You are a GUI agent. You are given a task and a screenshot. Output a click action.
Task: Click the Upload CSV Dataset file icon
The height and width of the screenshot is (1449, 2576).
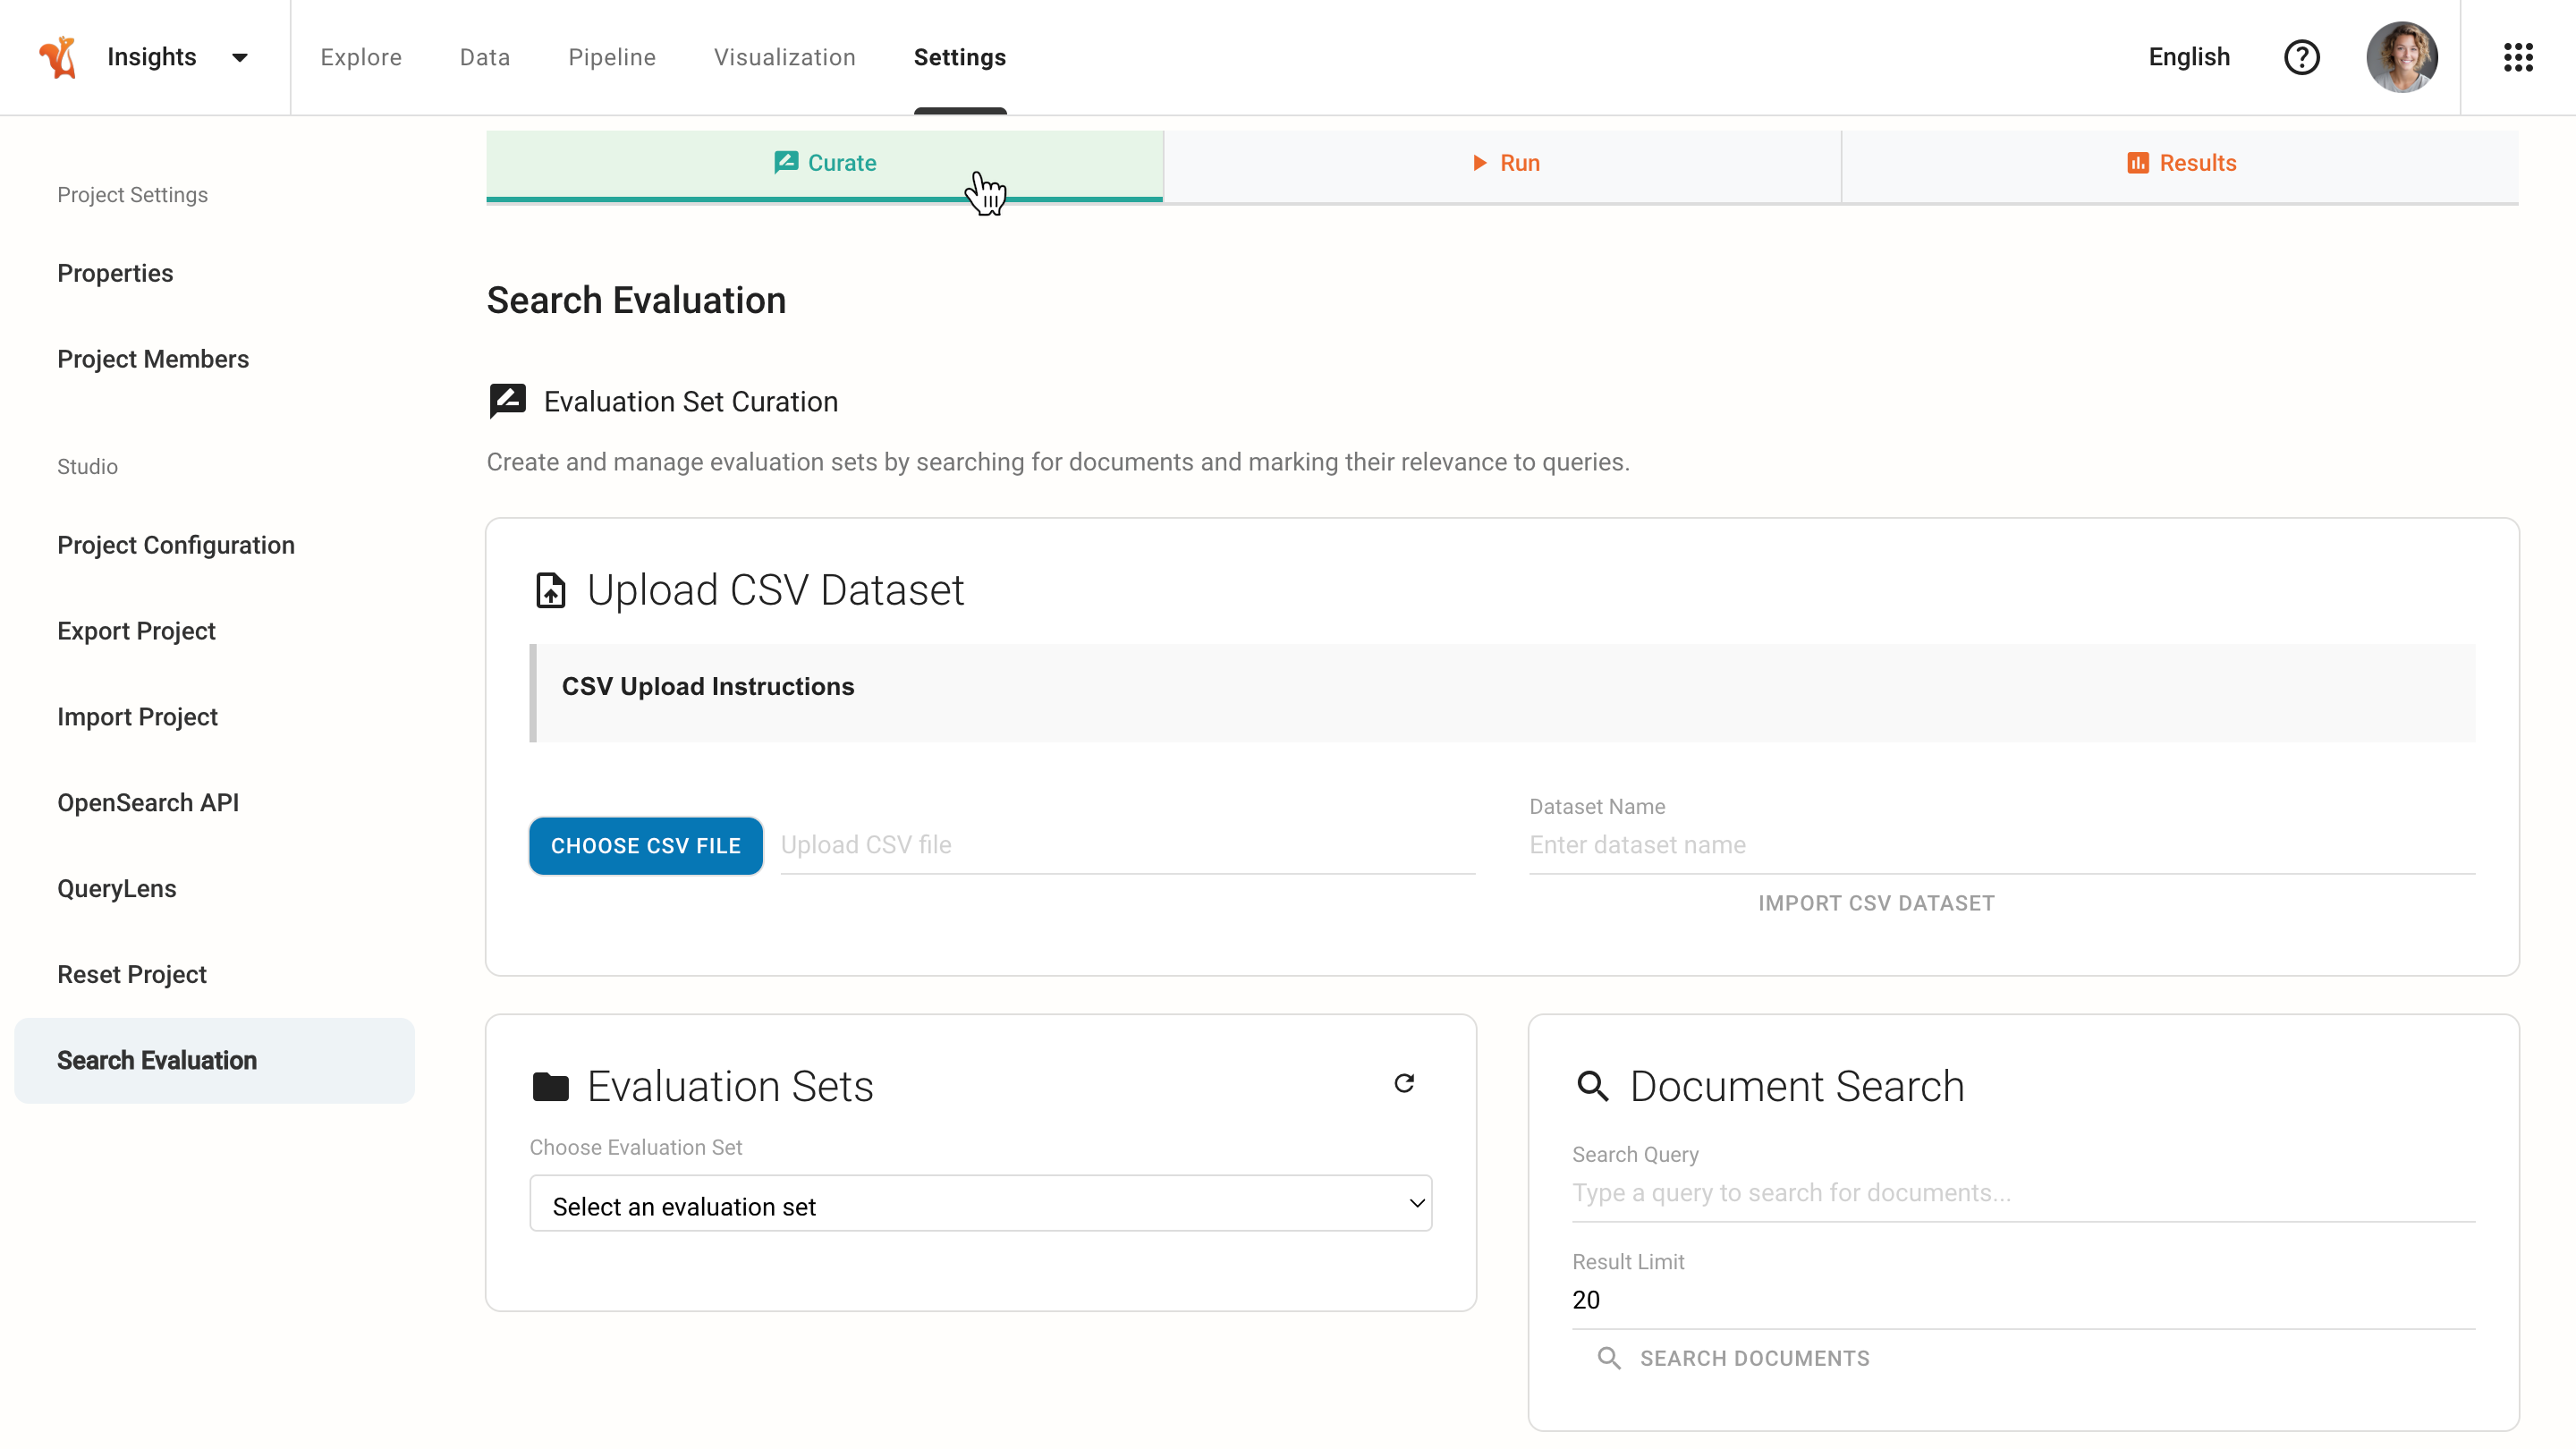550,590
